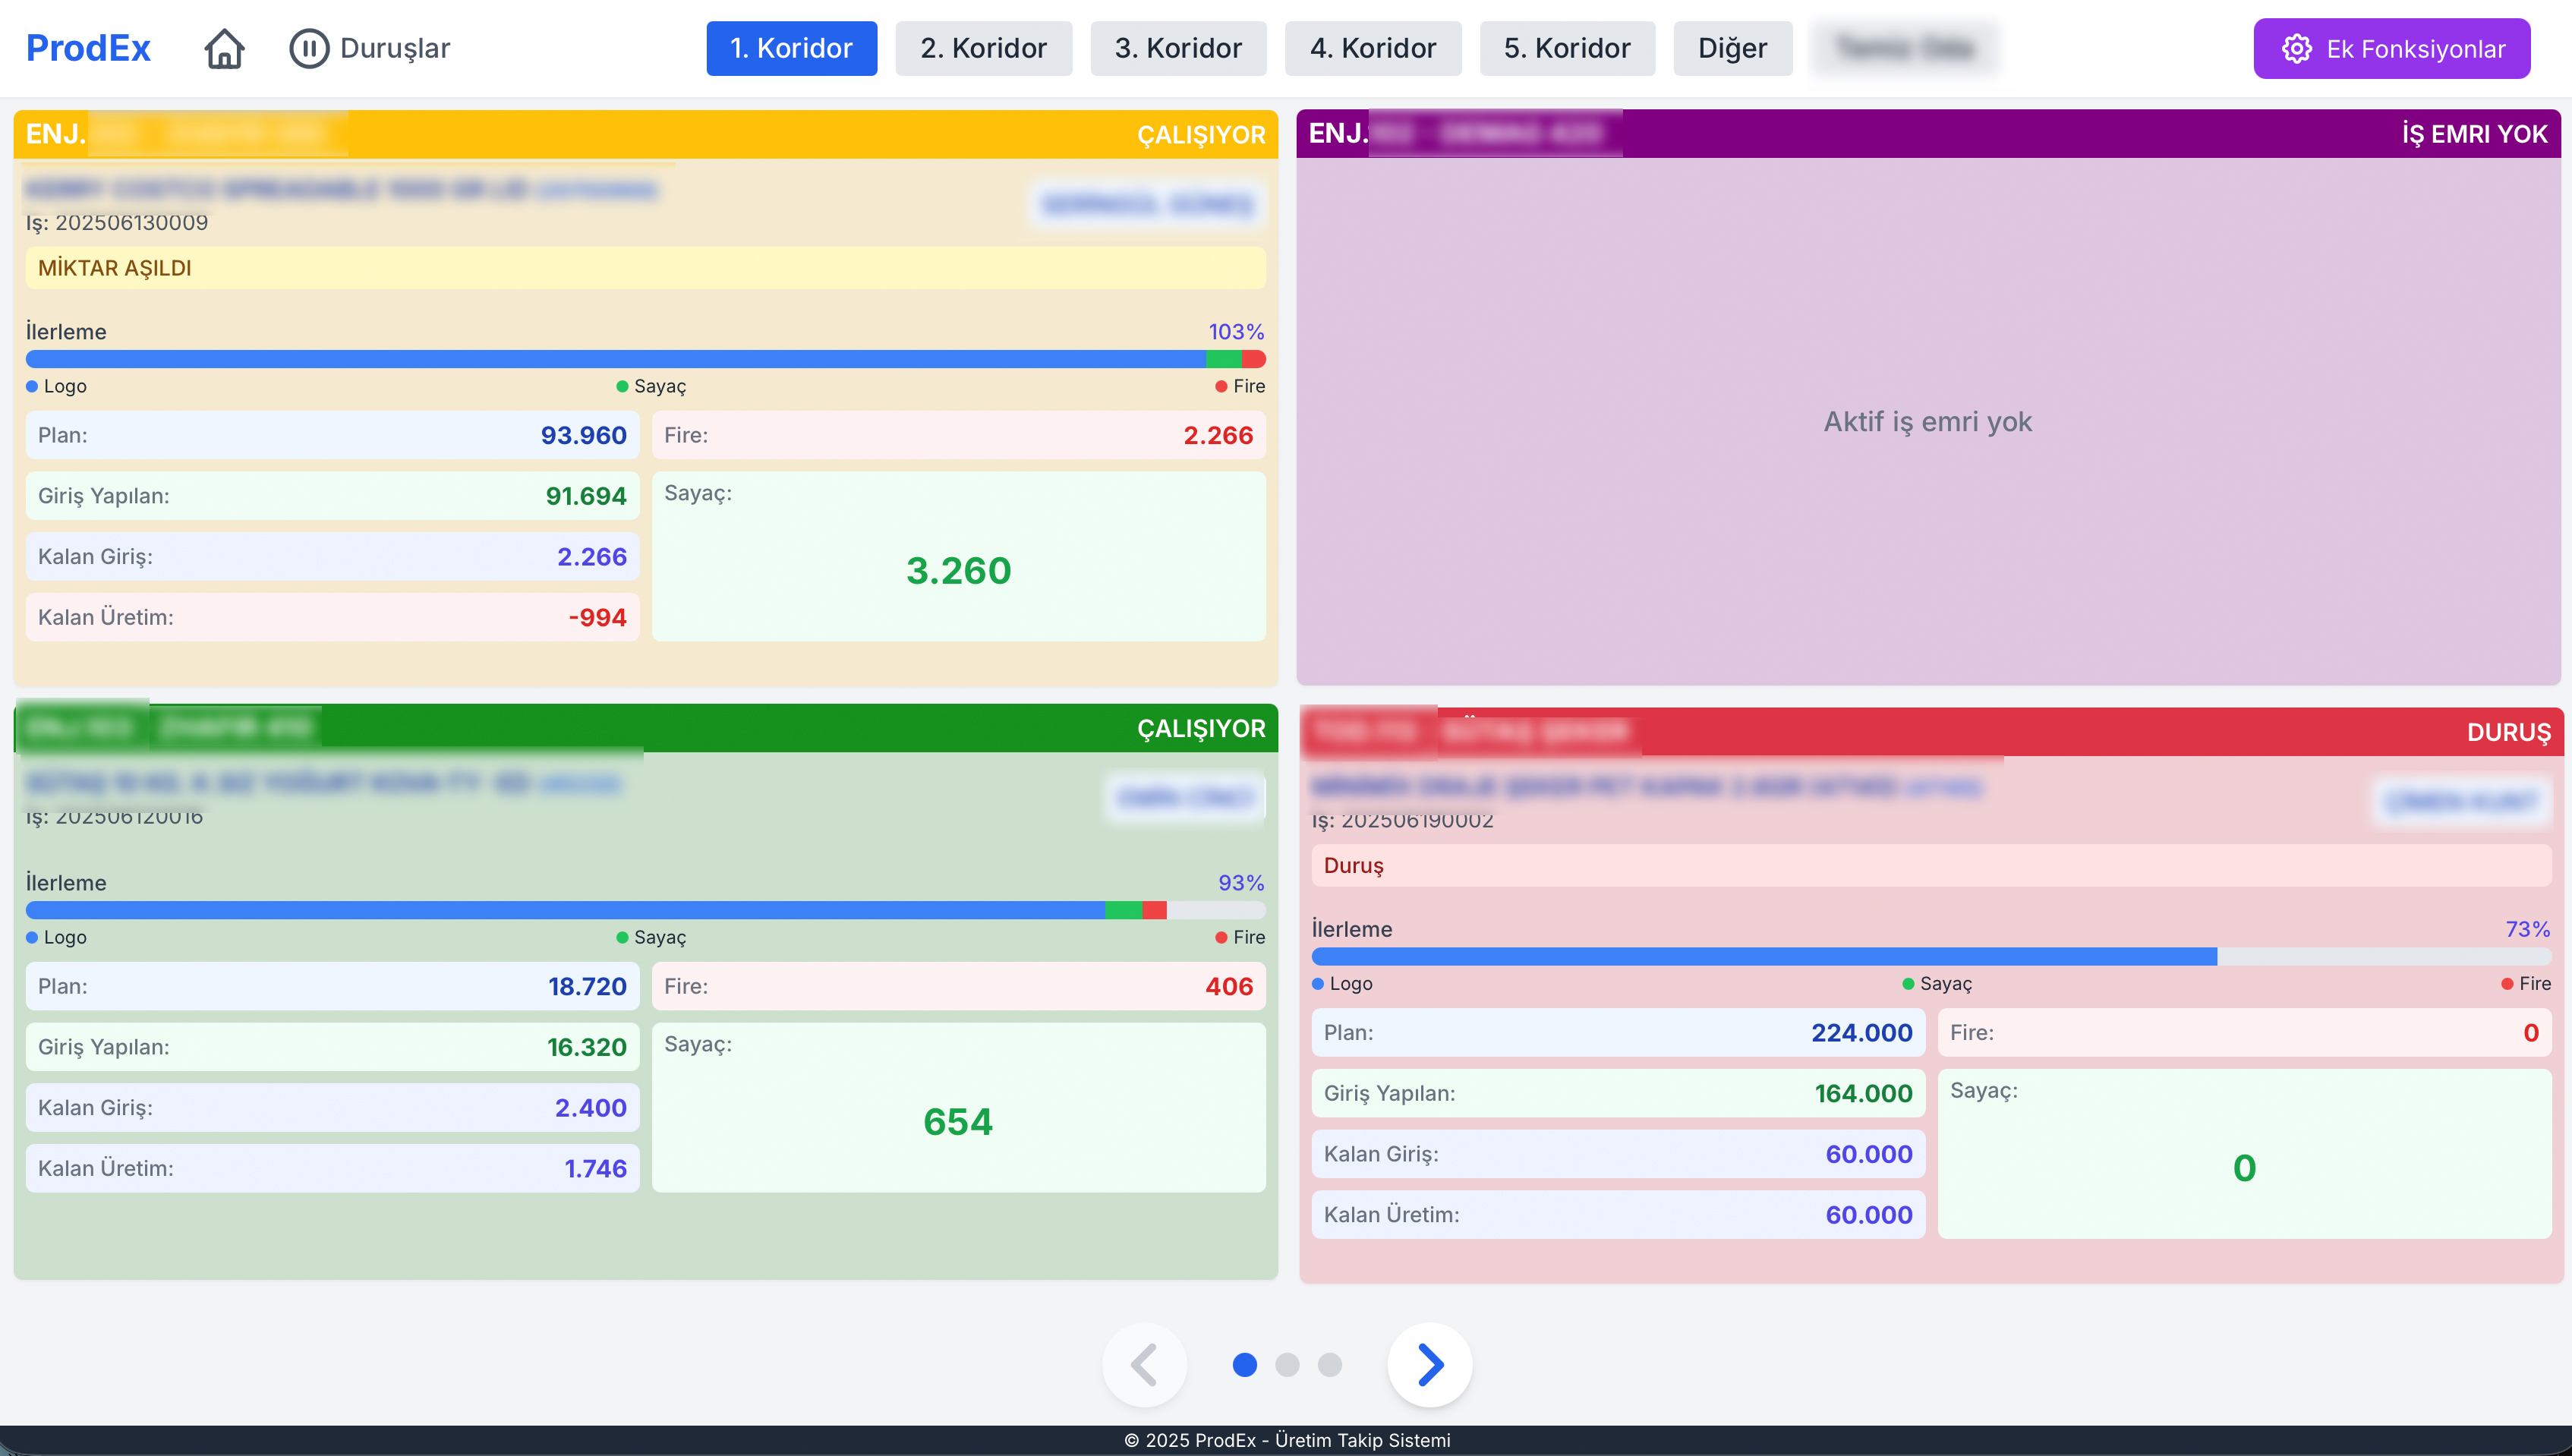Screen dimensions: 2572x1456
Task: Click the 103% progress bar
Action: (645, 358)
